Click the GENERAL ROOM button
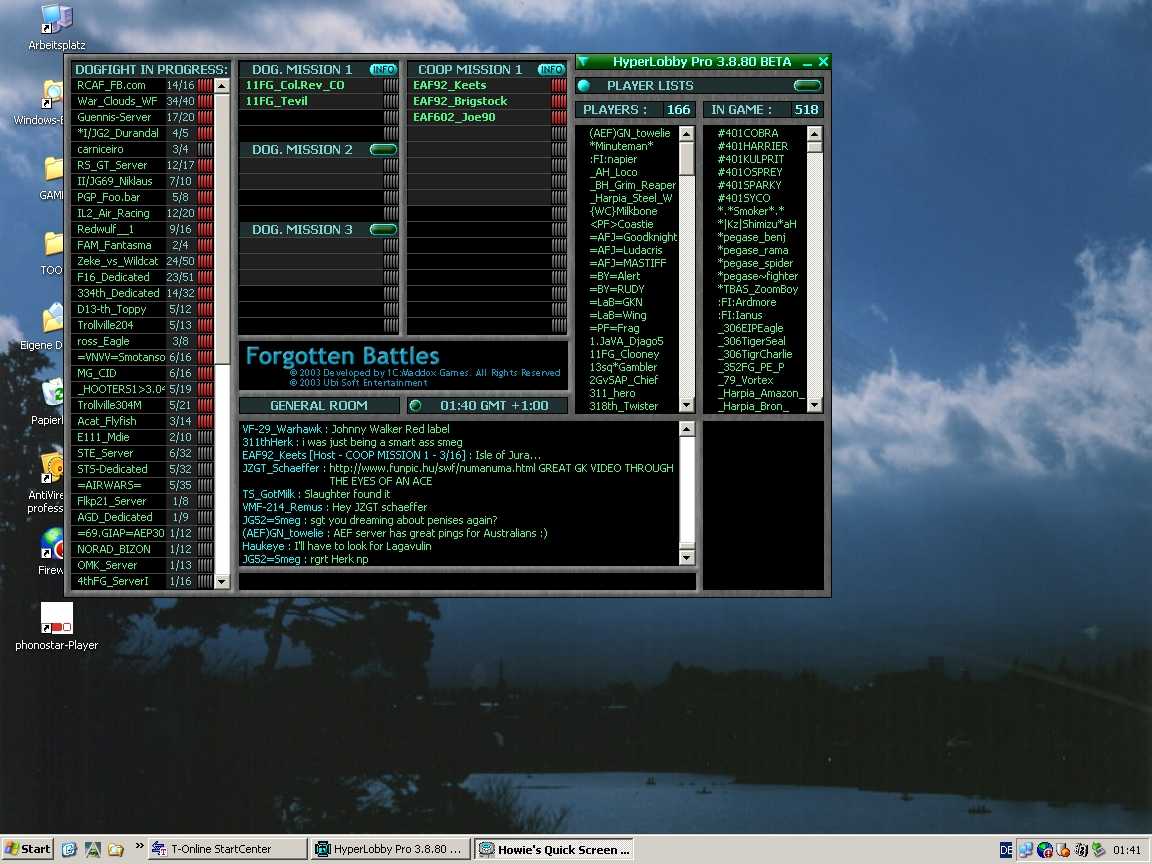 (319, 406)
